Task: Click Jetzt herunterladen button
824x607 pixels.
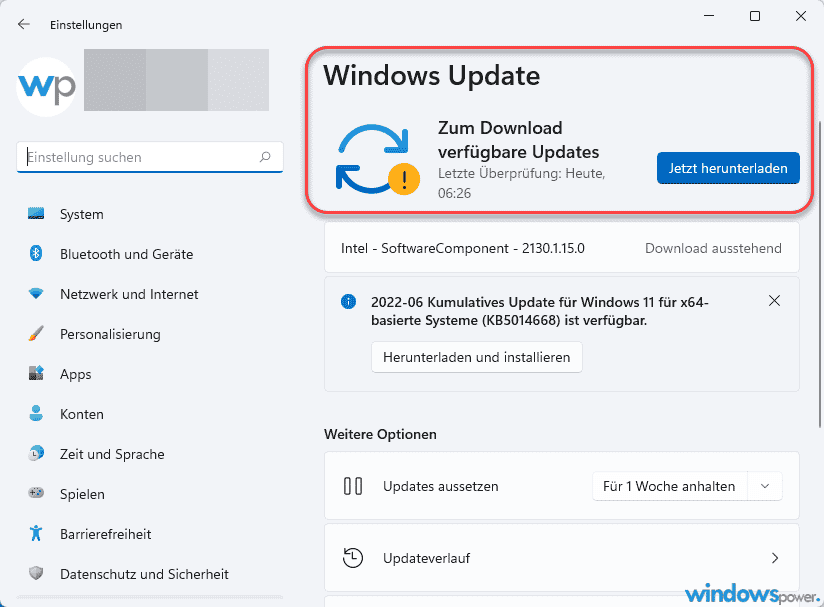Action: [728, 168]
